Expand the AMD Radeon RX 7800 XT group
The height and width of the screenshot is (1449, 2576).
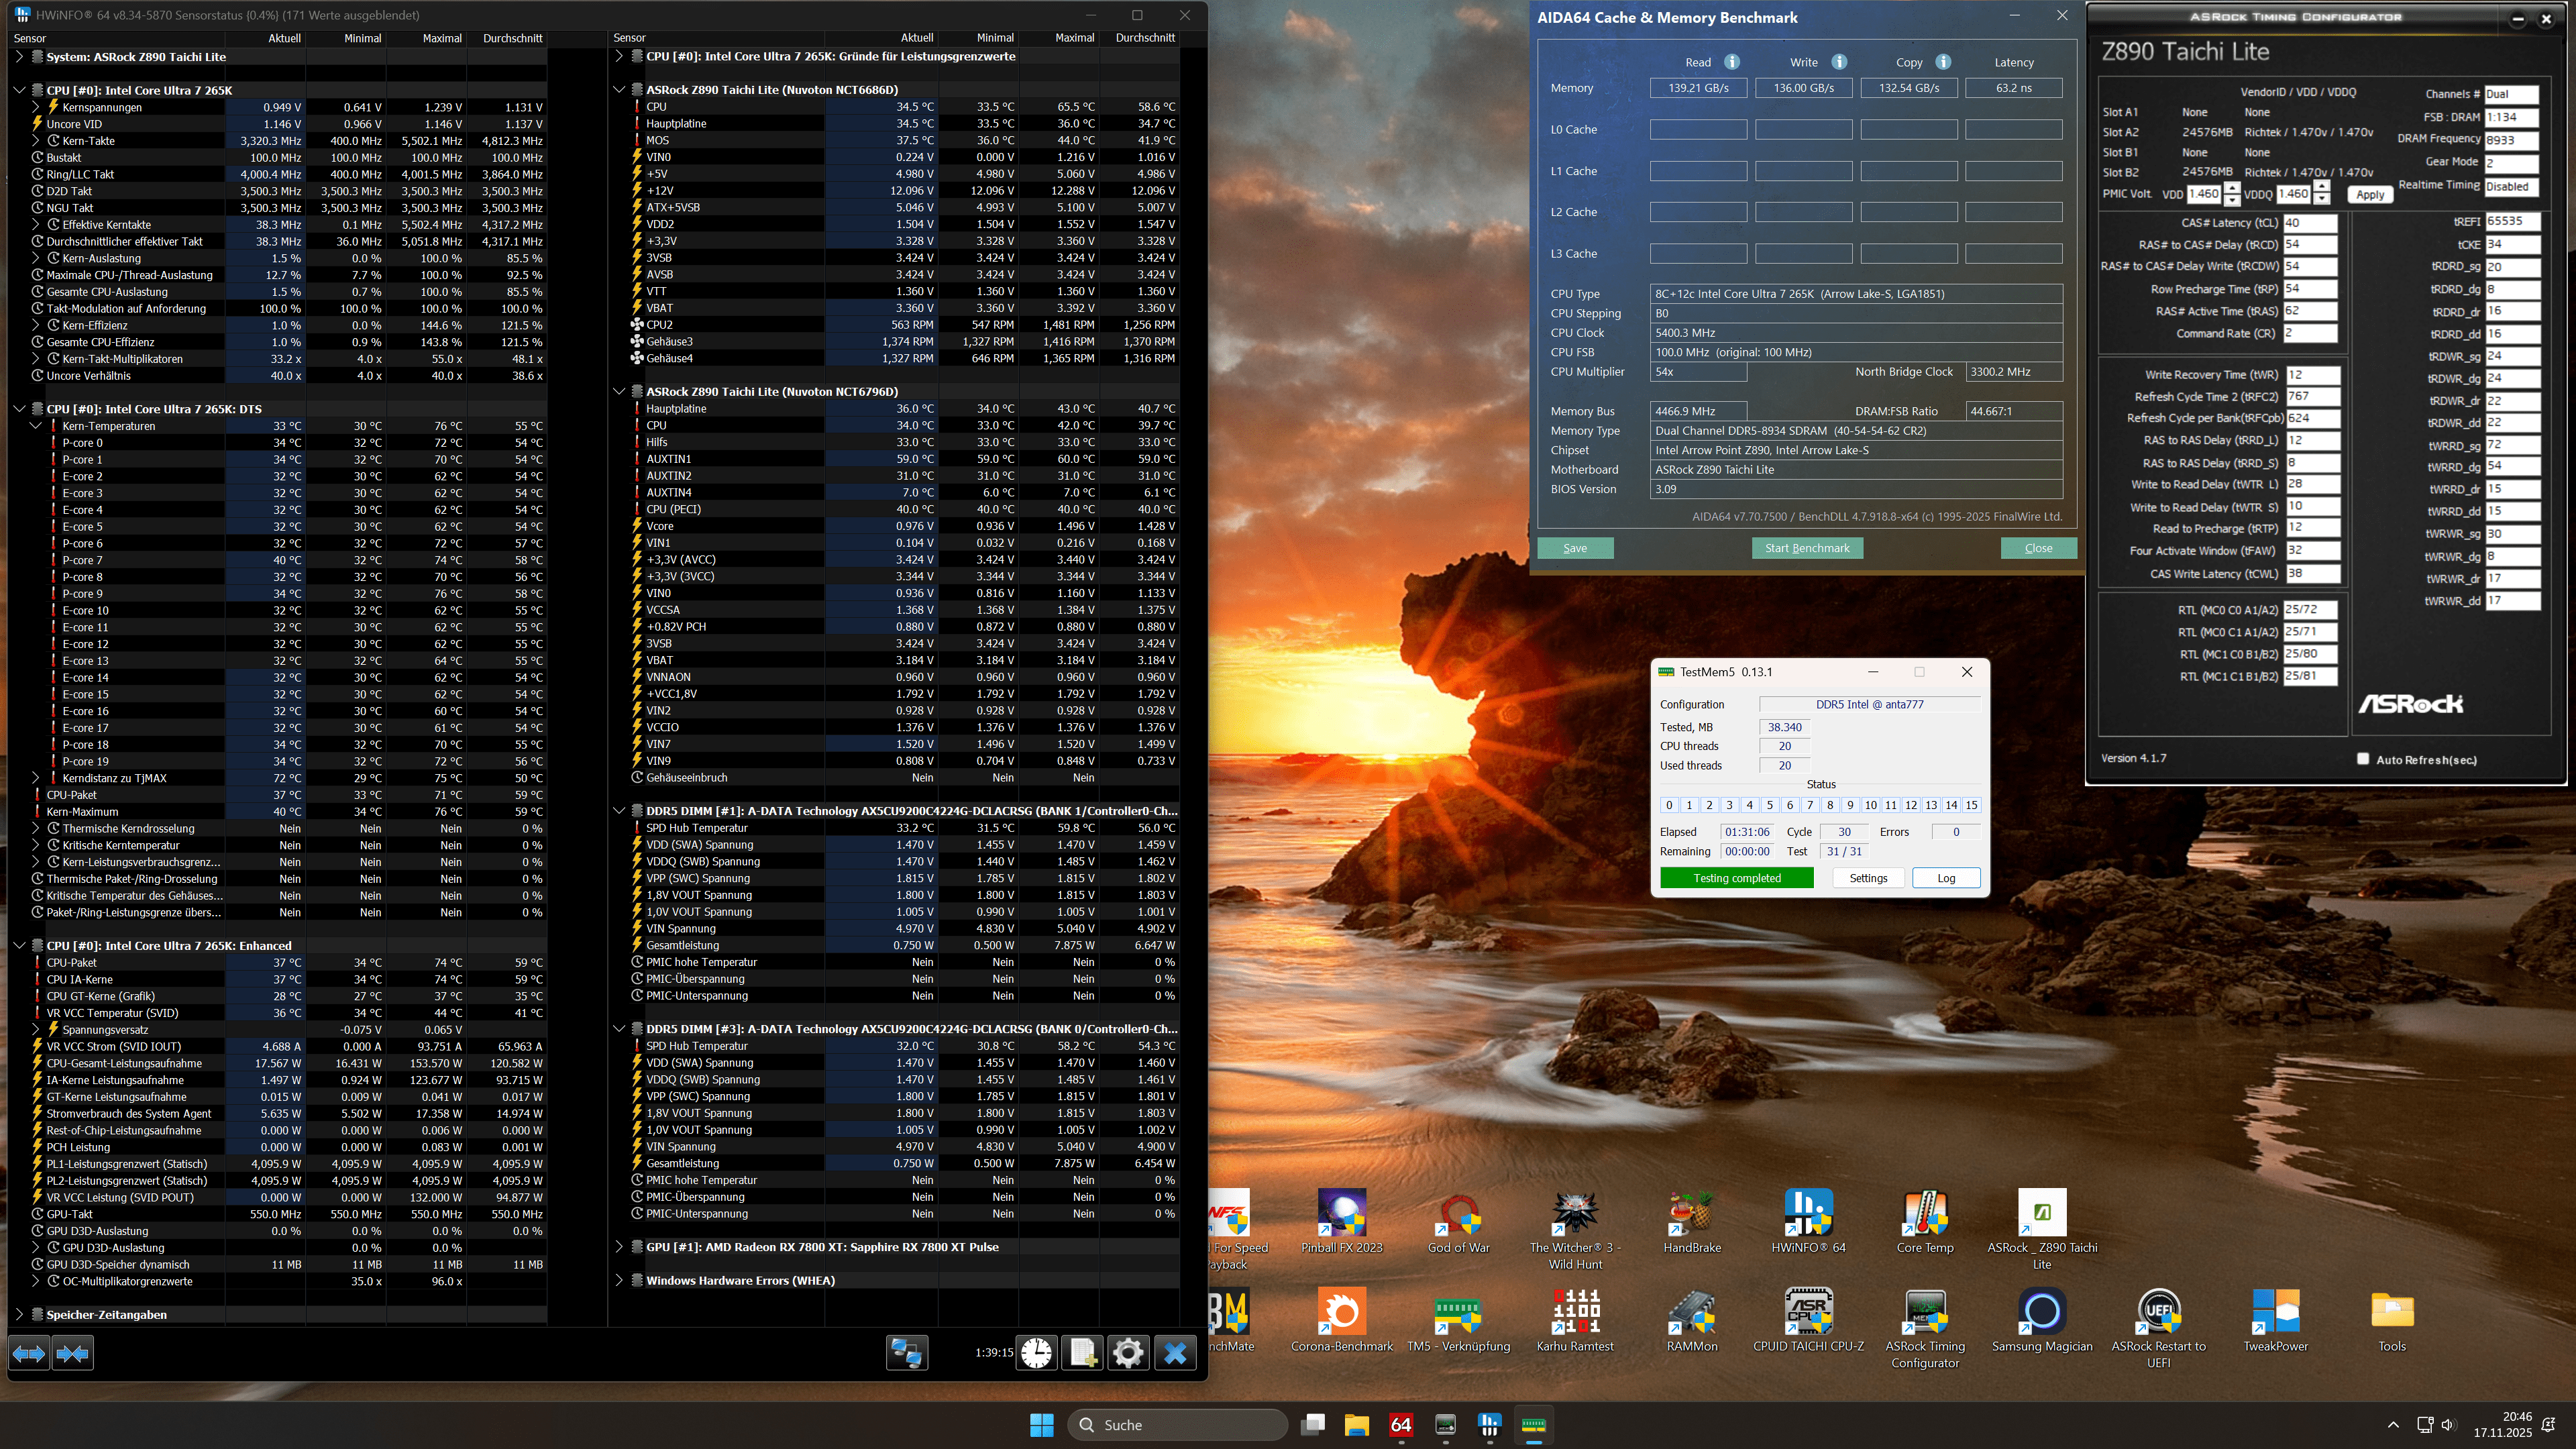point(619,1247)
